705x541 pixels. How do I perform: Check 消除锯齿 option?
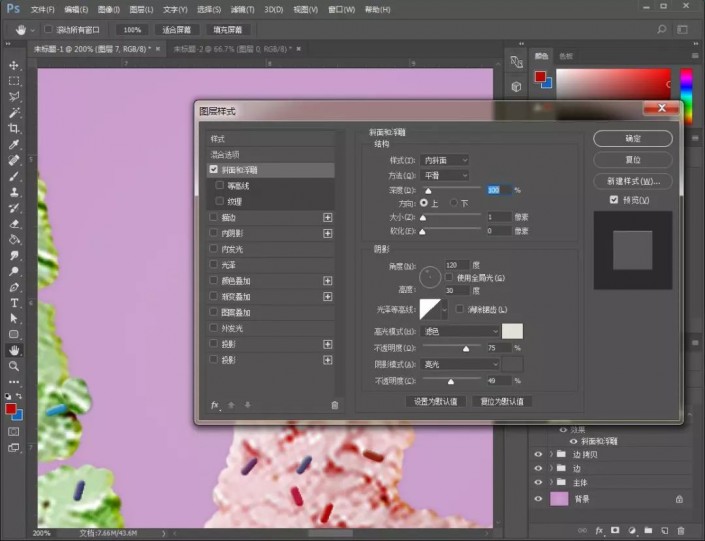pyautogui.click(x=460, y=309)
